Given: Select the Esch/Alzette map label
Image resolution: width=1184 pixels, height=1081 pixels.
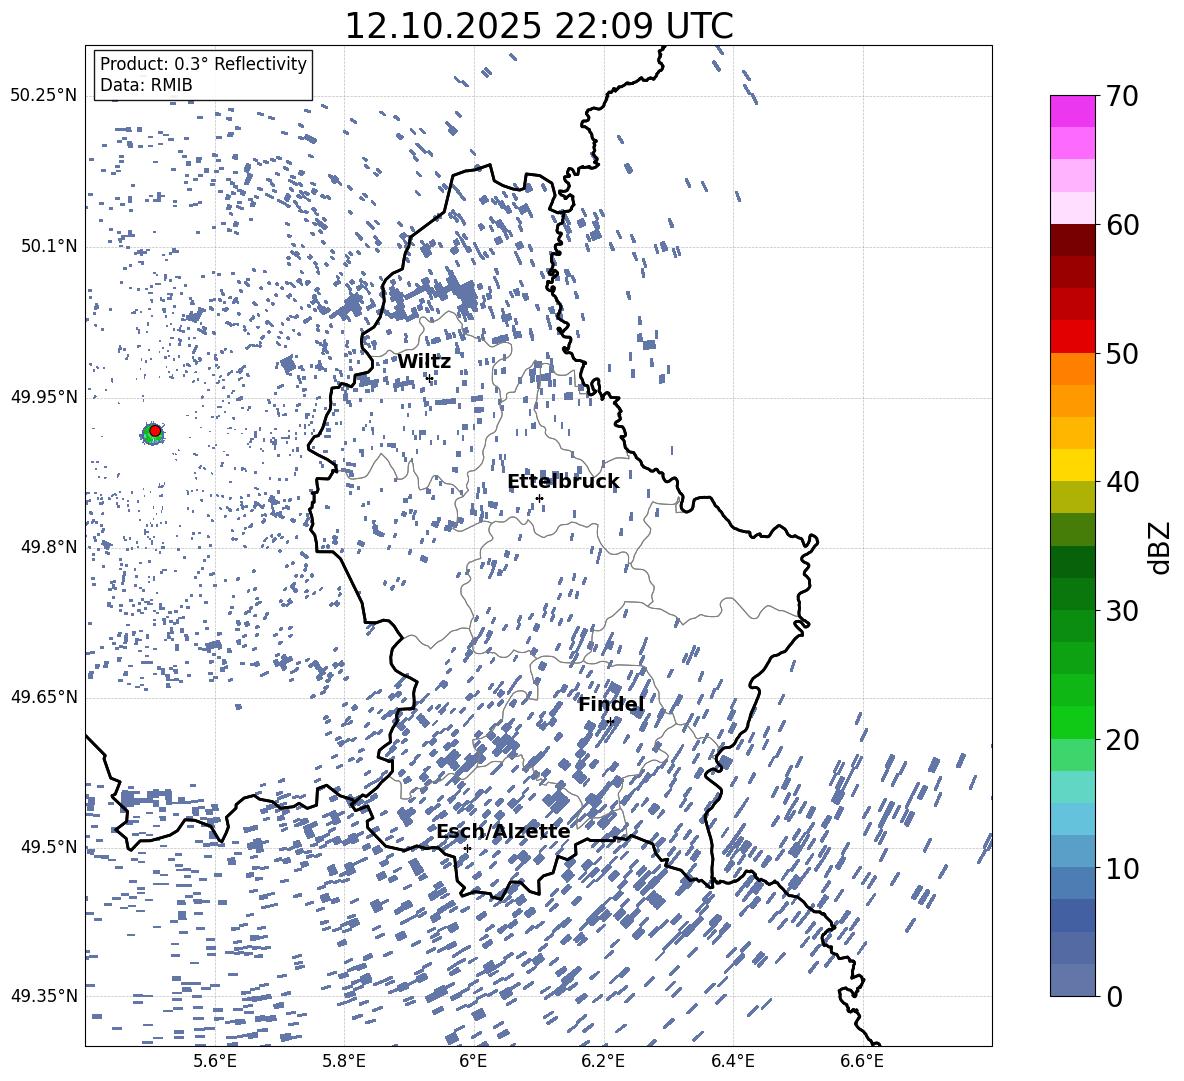Looking at the screenshot, I should point(503,832).
